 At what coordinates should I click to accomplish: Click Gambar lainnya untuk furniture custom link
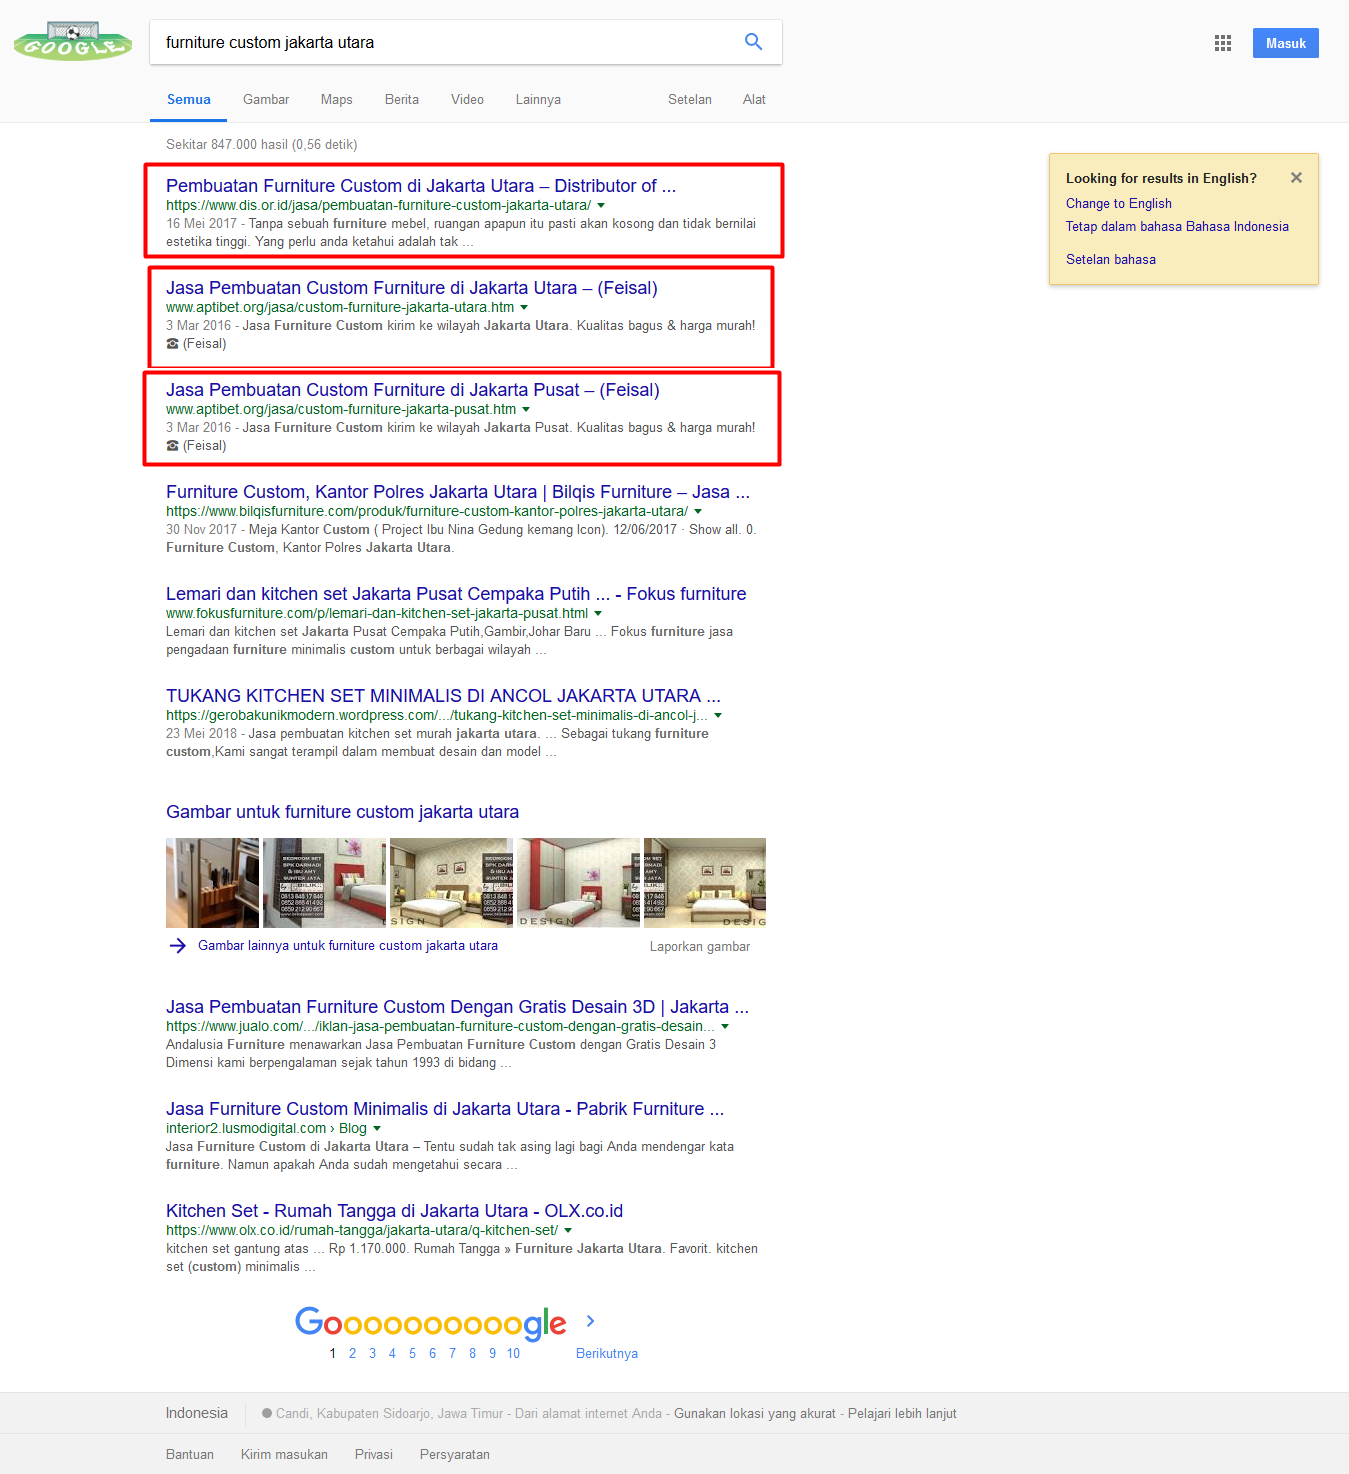[348, 946]
